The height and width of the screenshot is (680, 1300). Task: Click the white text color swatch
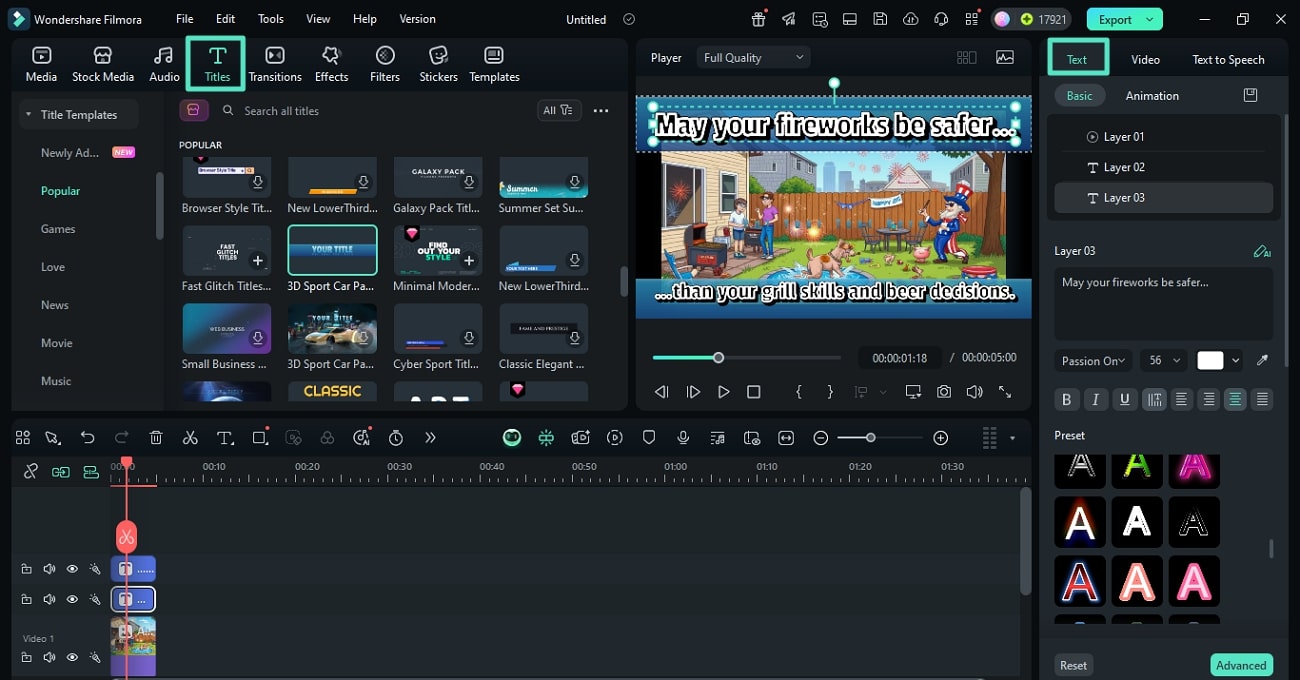pos(1210,361)
